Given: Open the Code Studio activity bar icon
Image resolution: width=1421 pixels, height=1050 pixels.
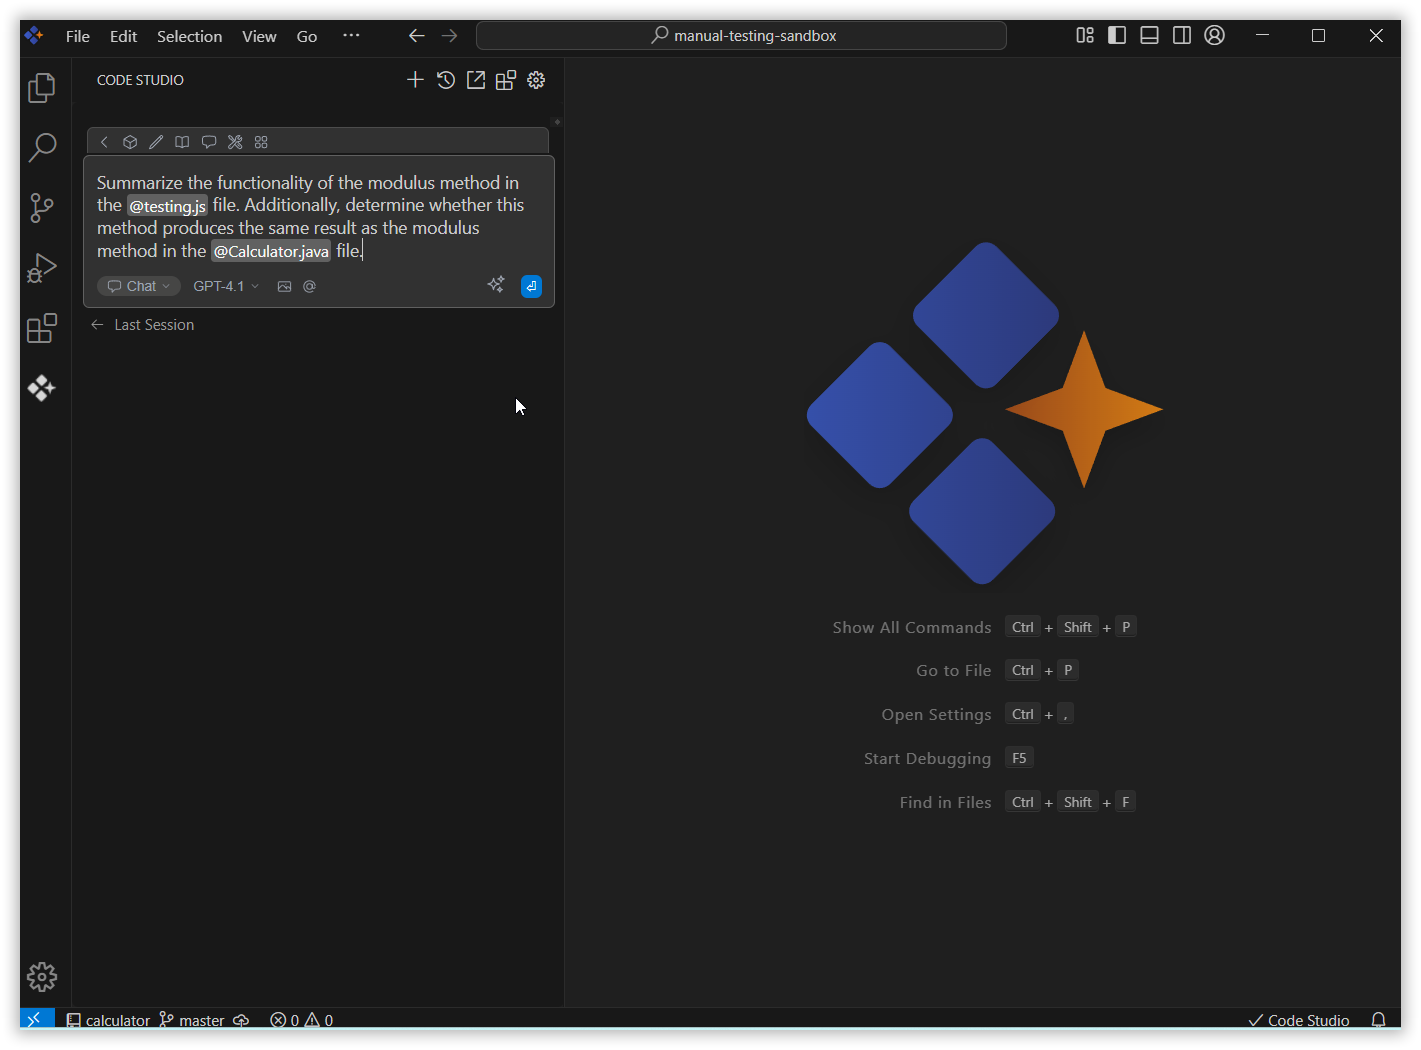Looking at the screenshot, I should 42,388.
